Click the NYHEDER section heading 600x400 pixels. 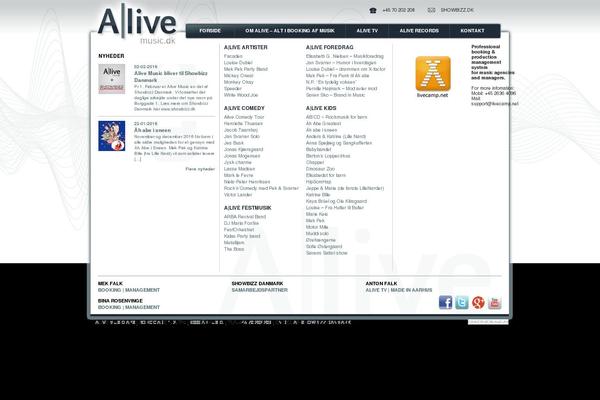111,56
